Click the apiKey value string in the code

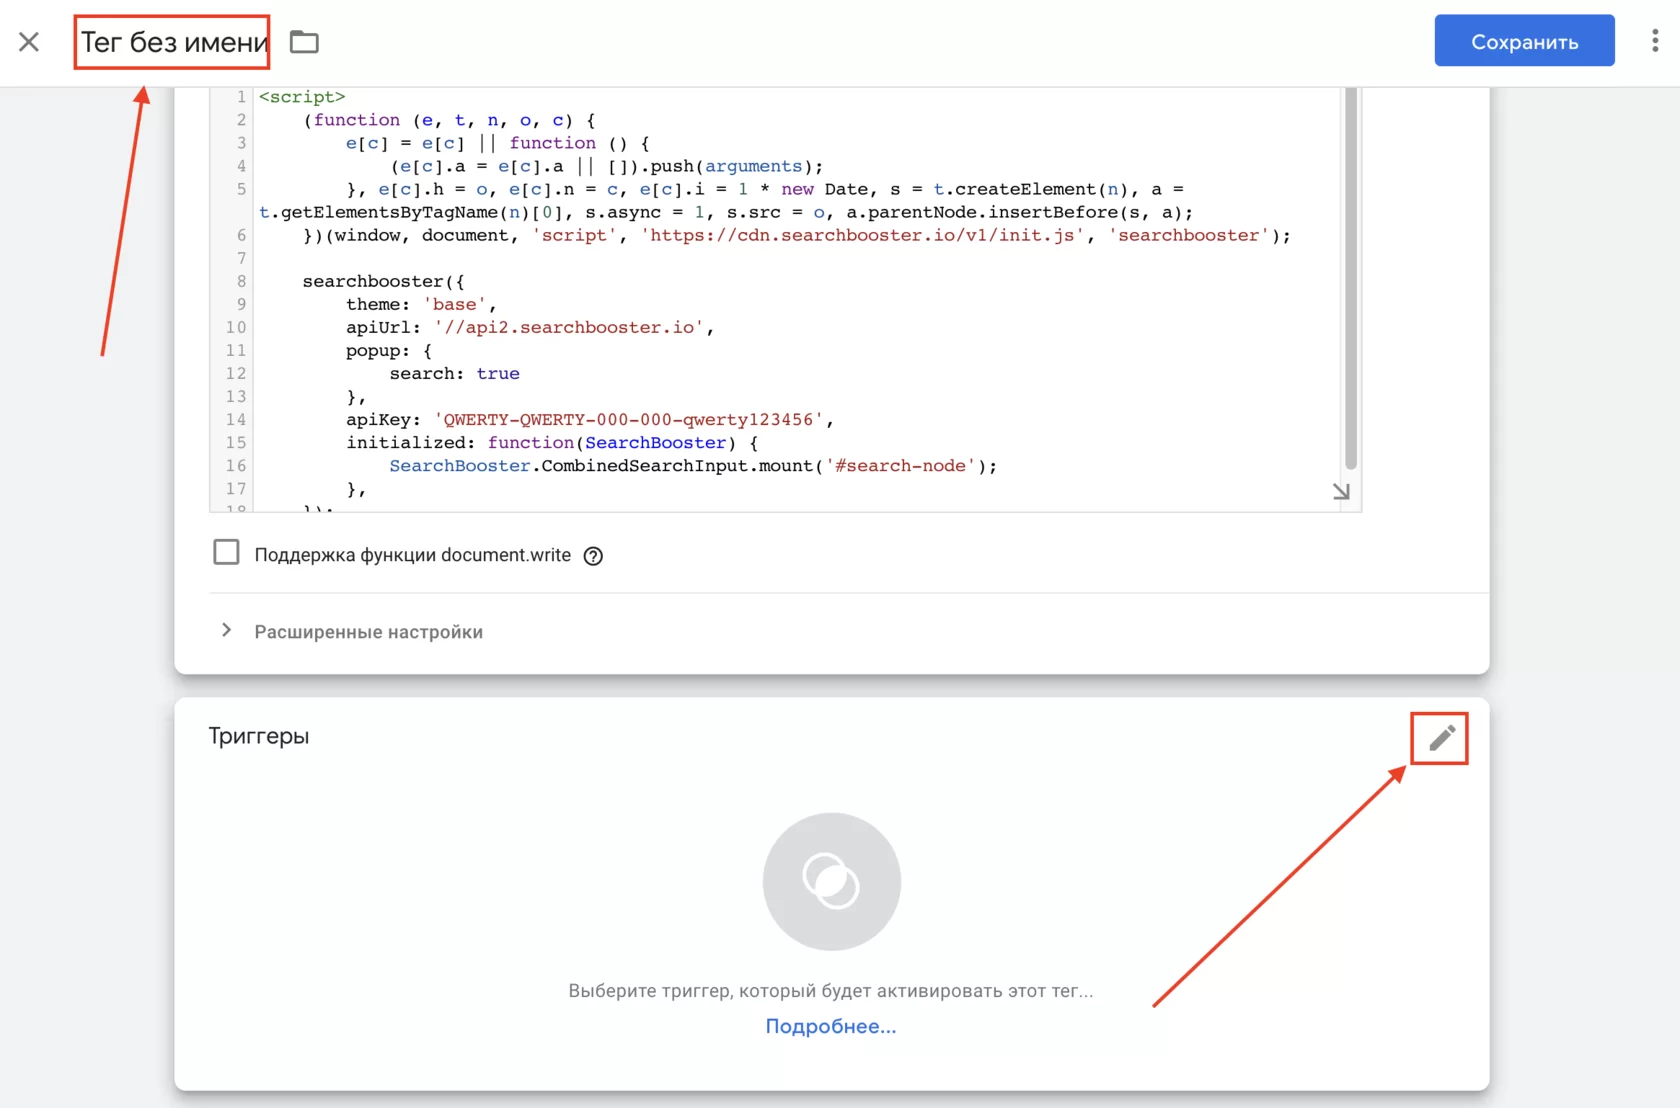628,420
